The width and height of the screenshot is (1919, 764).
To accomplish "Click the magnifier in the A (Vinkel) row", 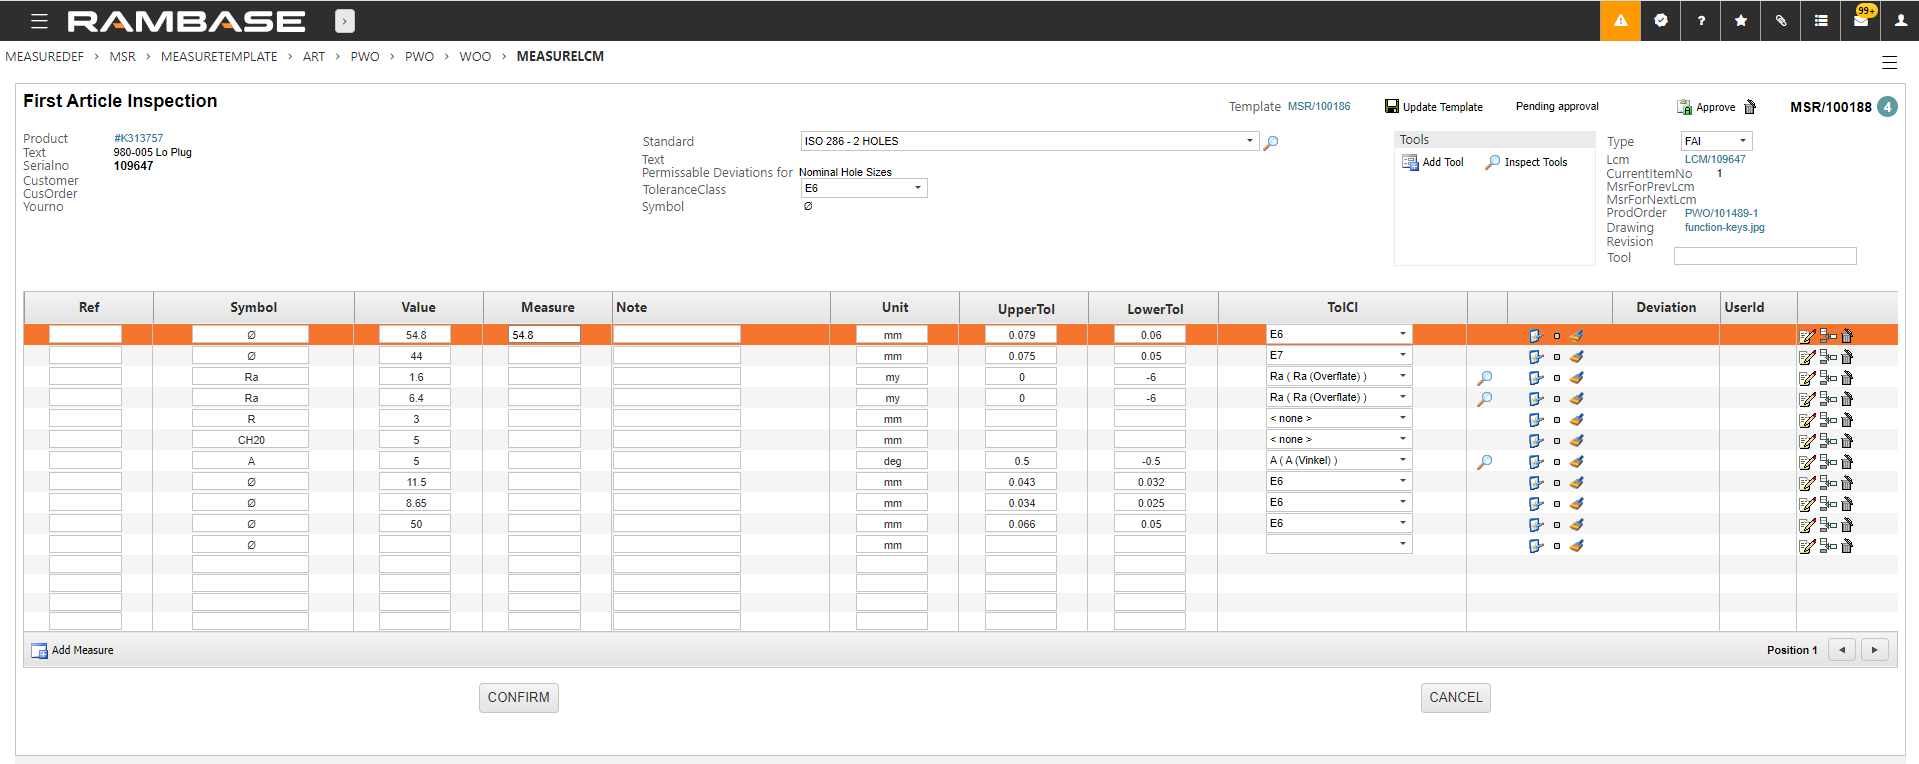I will click(1485, 462).
